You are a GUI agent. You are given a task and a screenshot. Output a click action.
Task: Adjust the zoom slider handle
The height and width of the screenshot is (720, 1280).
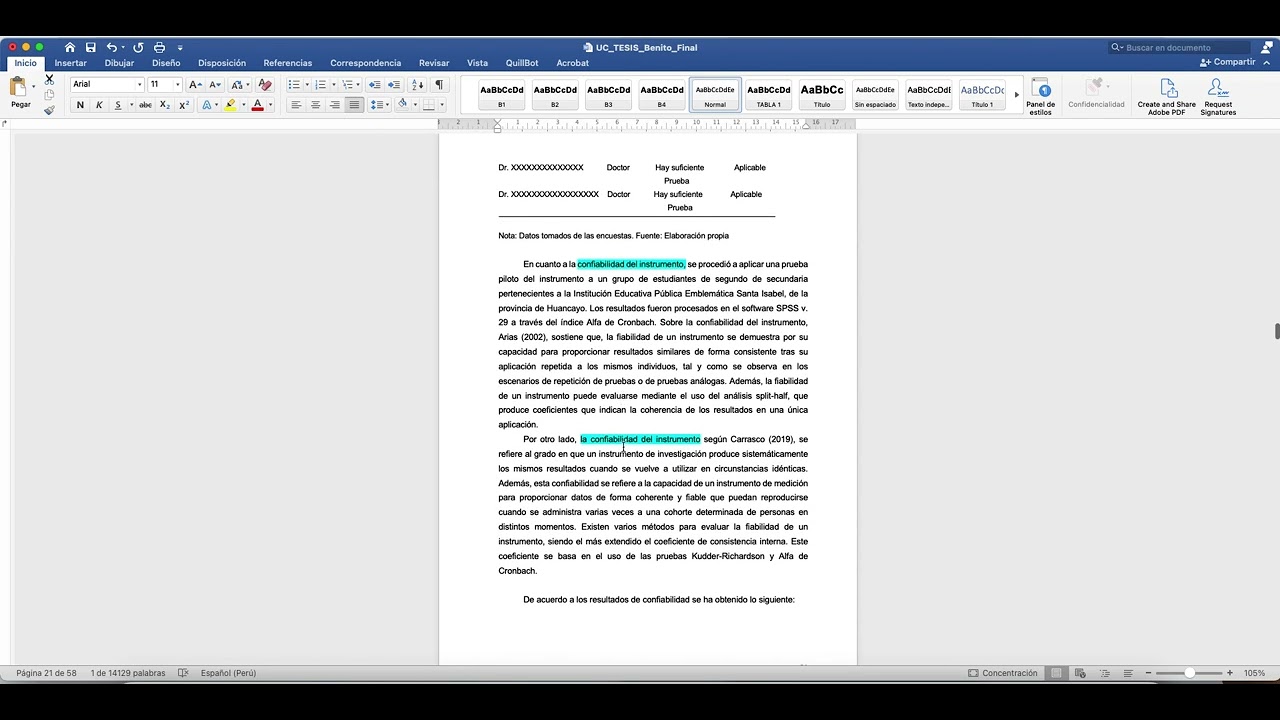tap(1189, 673)
